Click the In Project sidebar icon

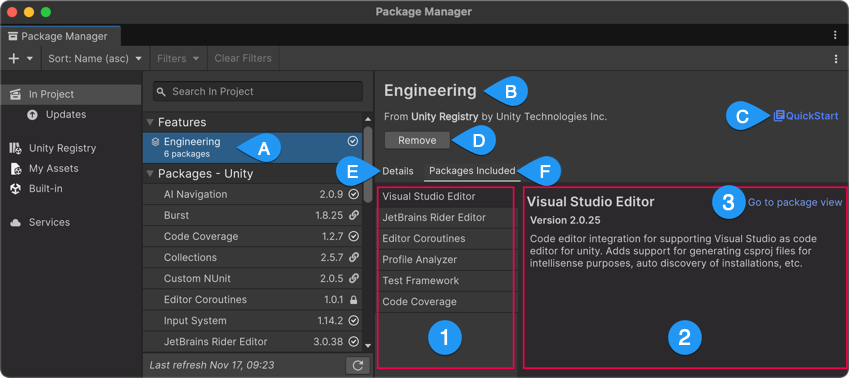[16, 94]
